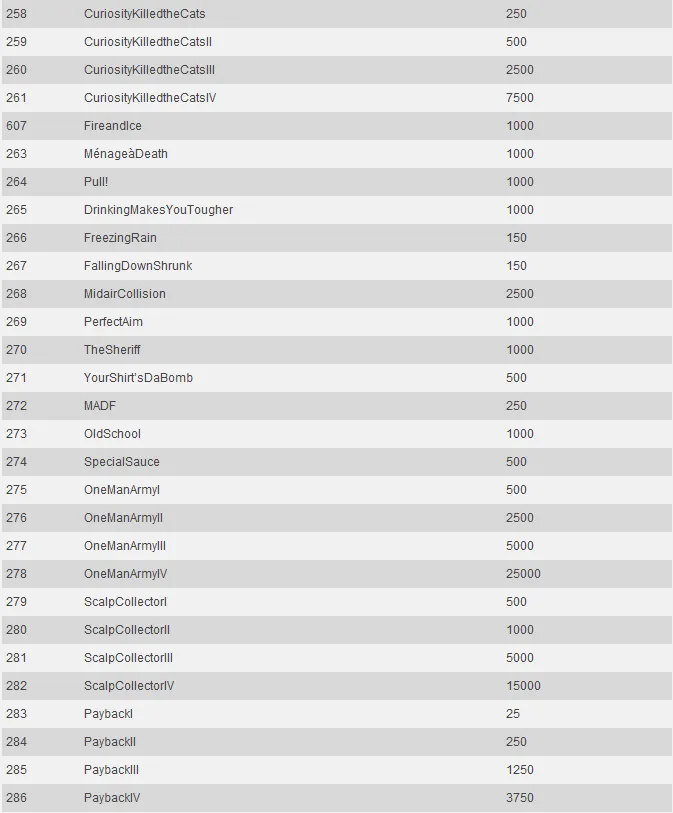Select the FreezingRain entry
This screenshot has height=813, width=673.
coord(120,238)
